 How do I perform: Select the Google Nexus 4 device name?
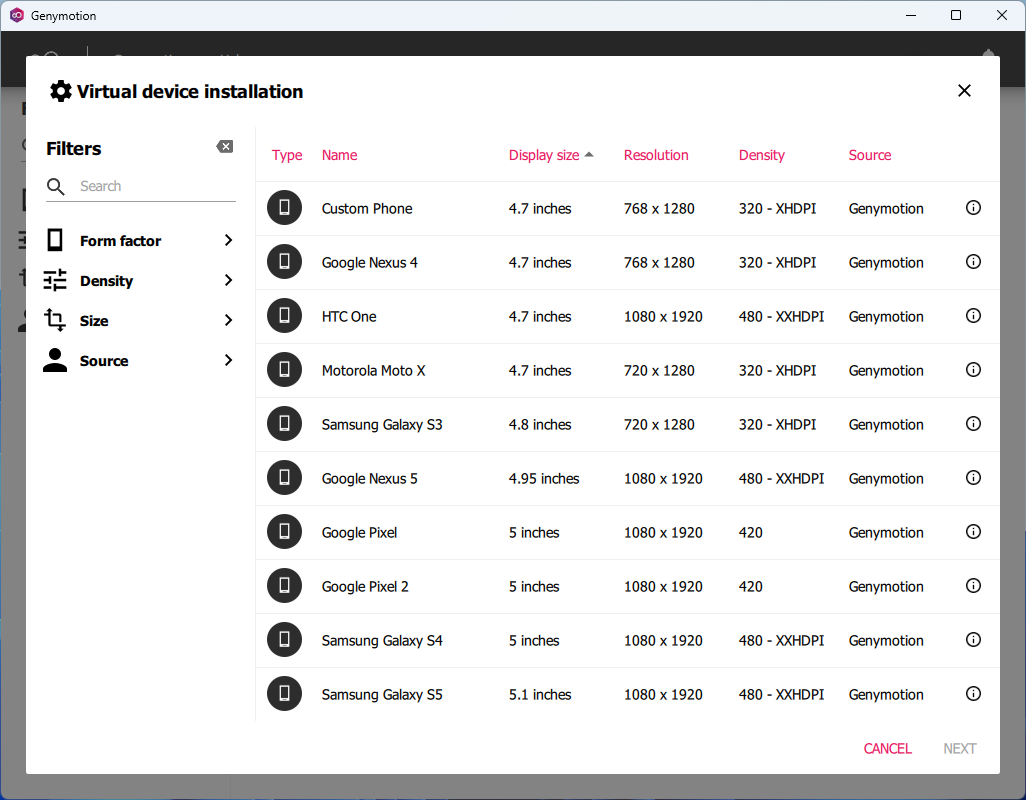click(x=369, y=262)
